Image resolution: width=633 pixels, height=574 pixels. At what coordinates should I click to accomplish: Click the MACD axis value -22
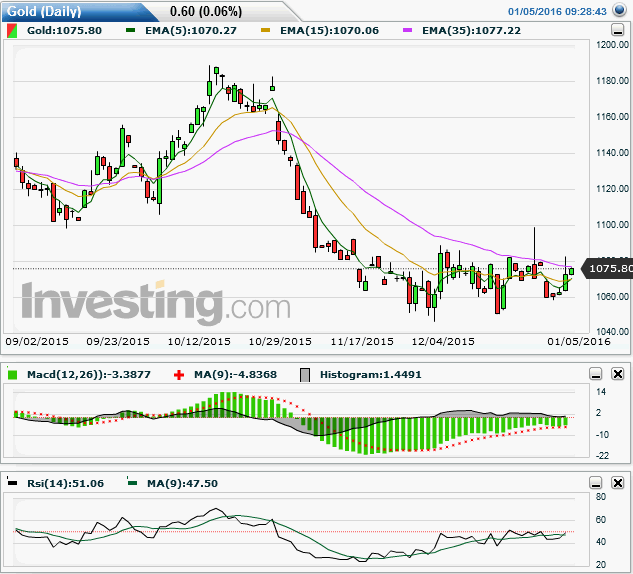point(602,456)
